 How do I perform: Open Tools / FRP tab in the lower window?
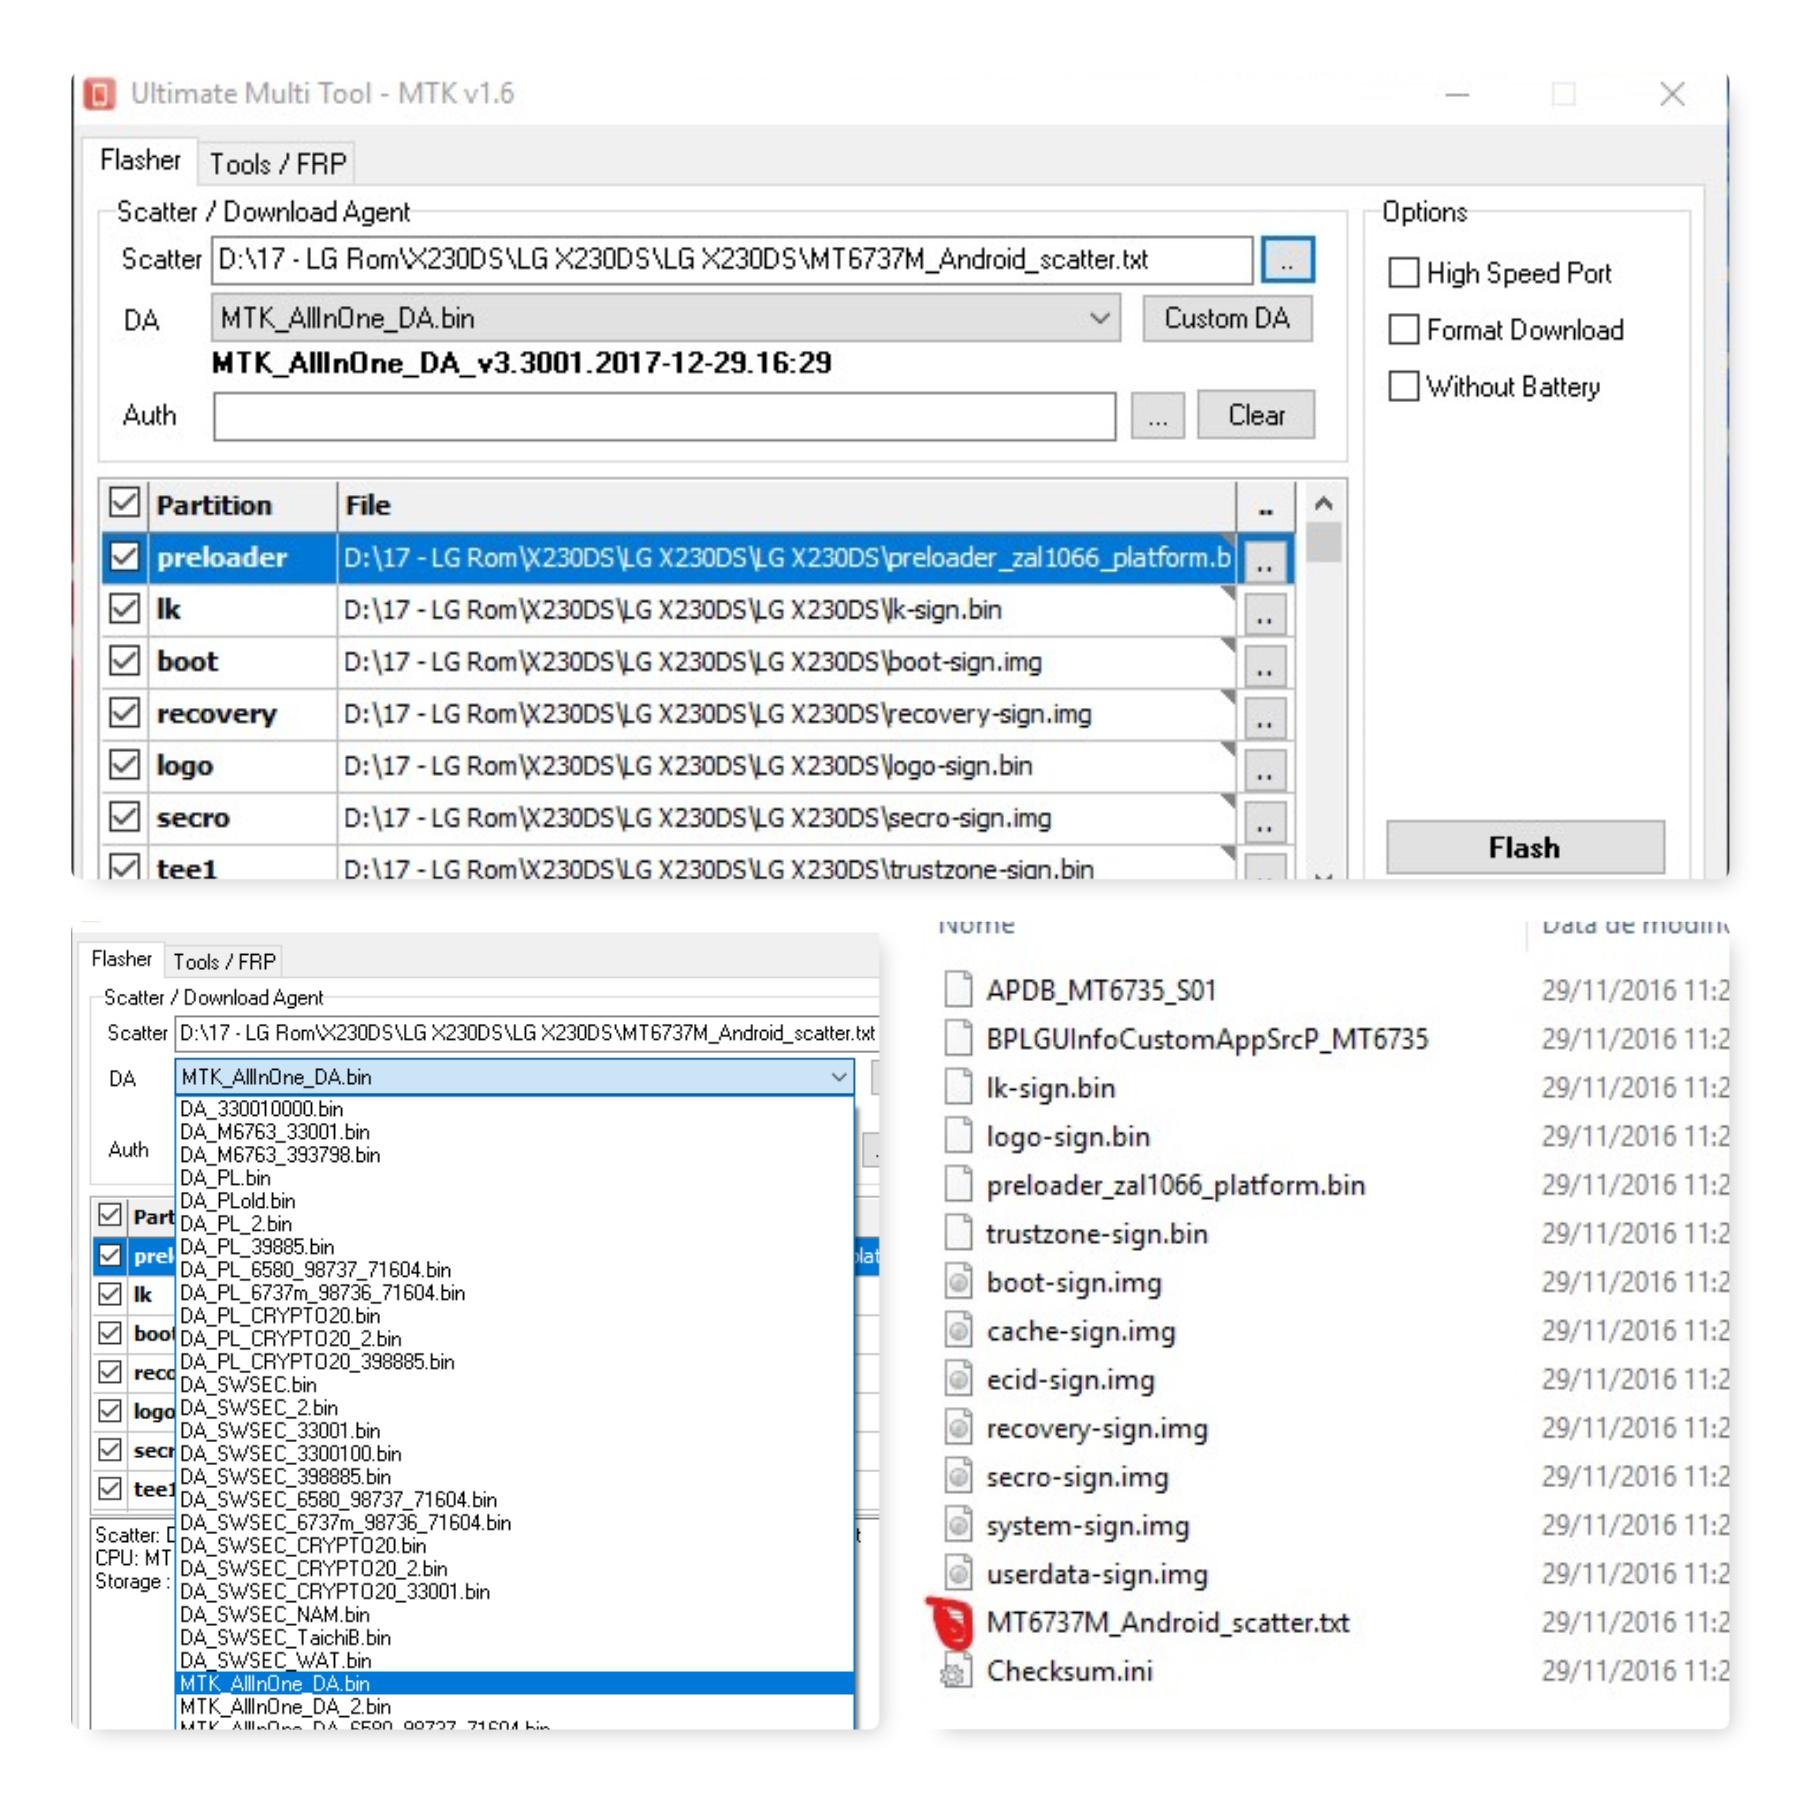click(224, 961)
